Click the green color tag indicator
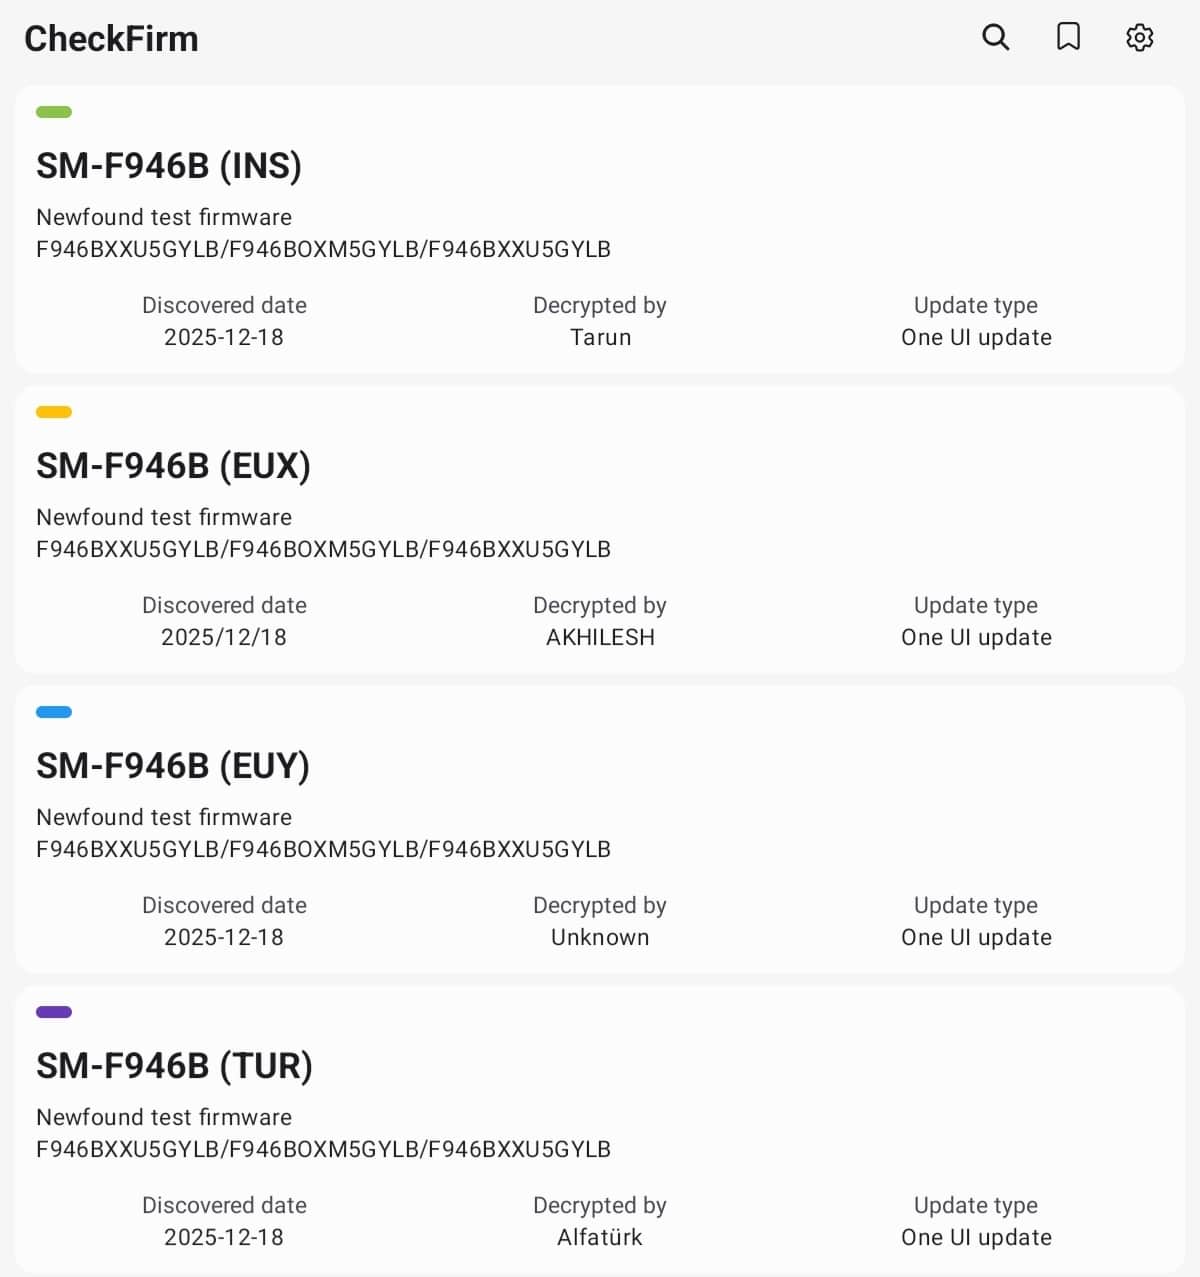Viewport: 1200px width, 1277px height. [x=54, y=112]
